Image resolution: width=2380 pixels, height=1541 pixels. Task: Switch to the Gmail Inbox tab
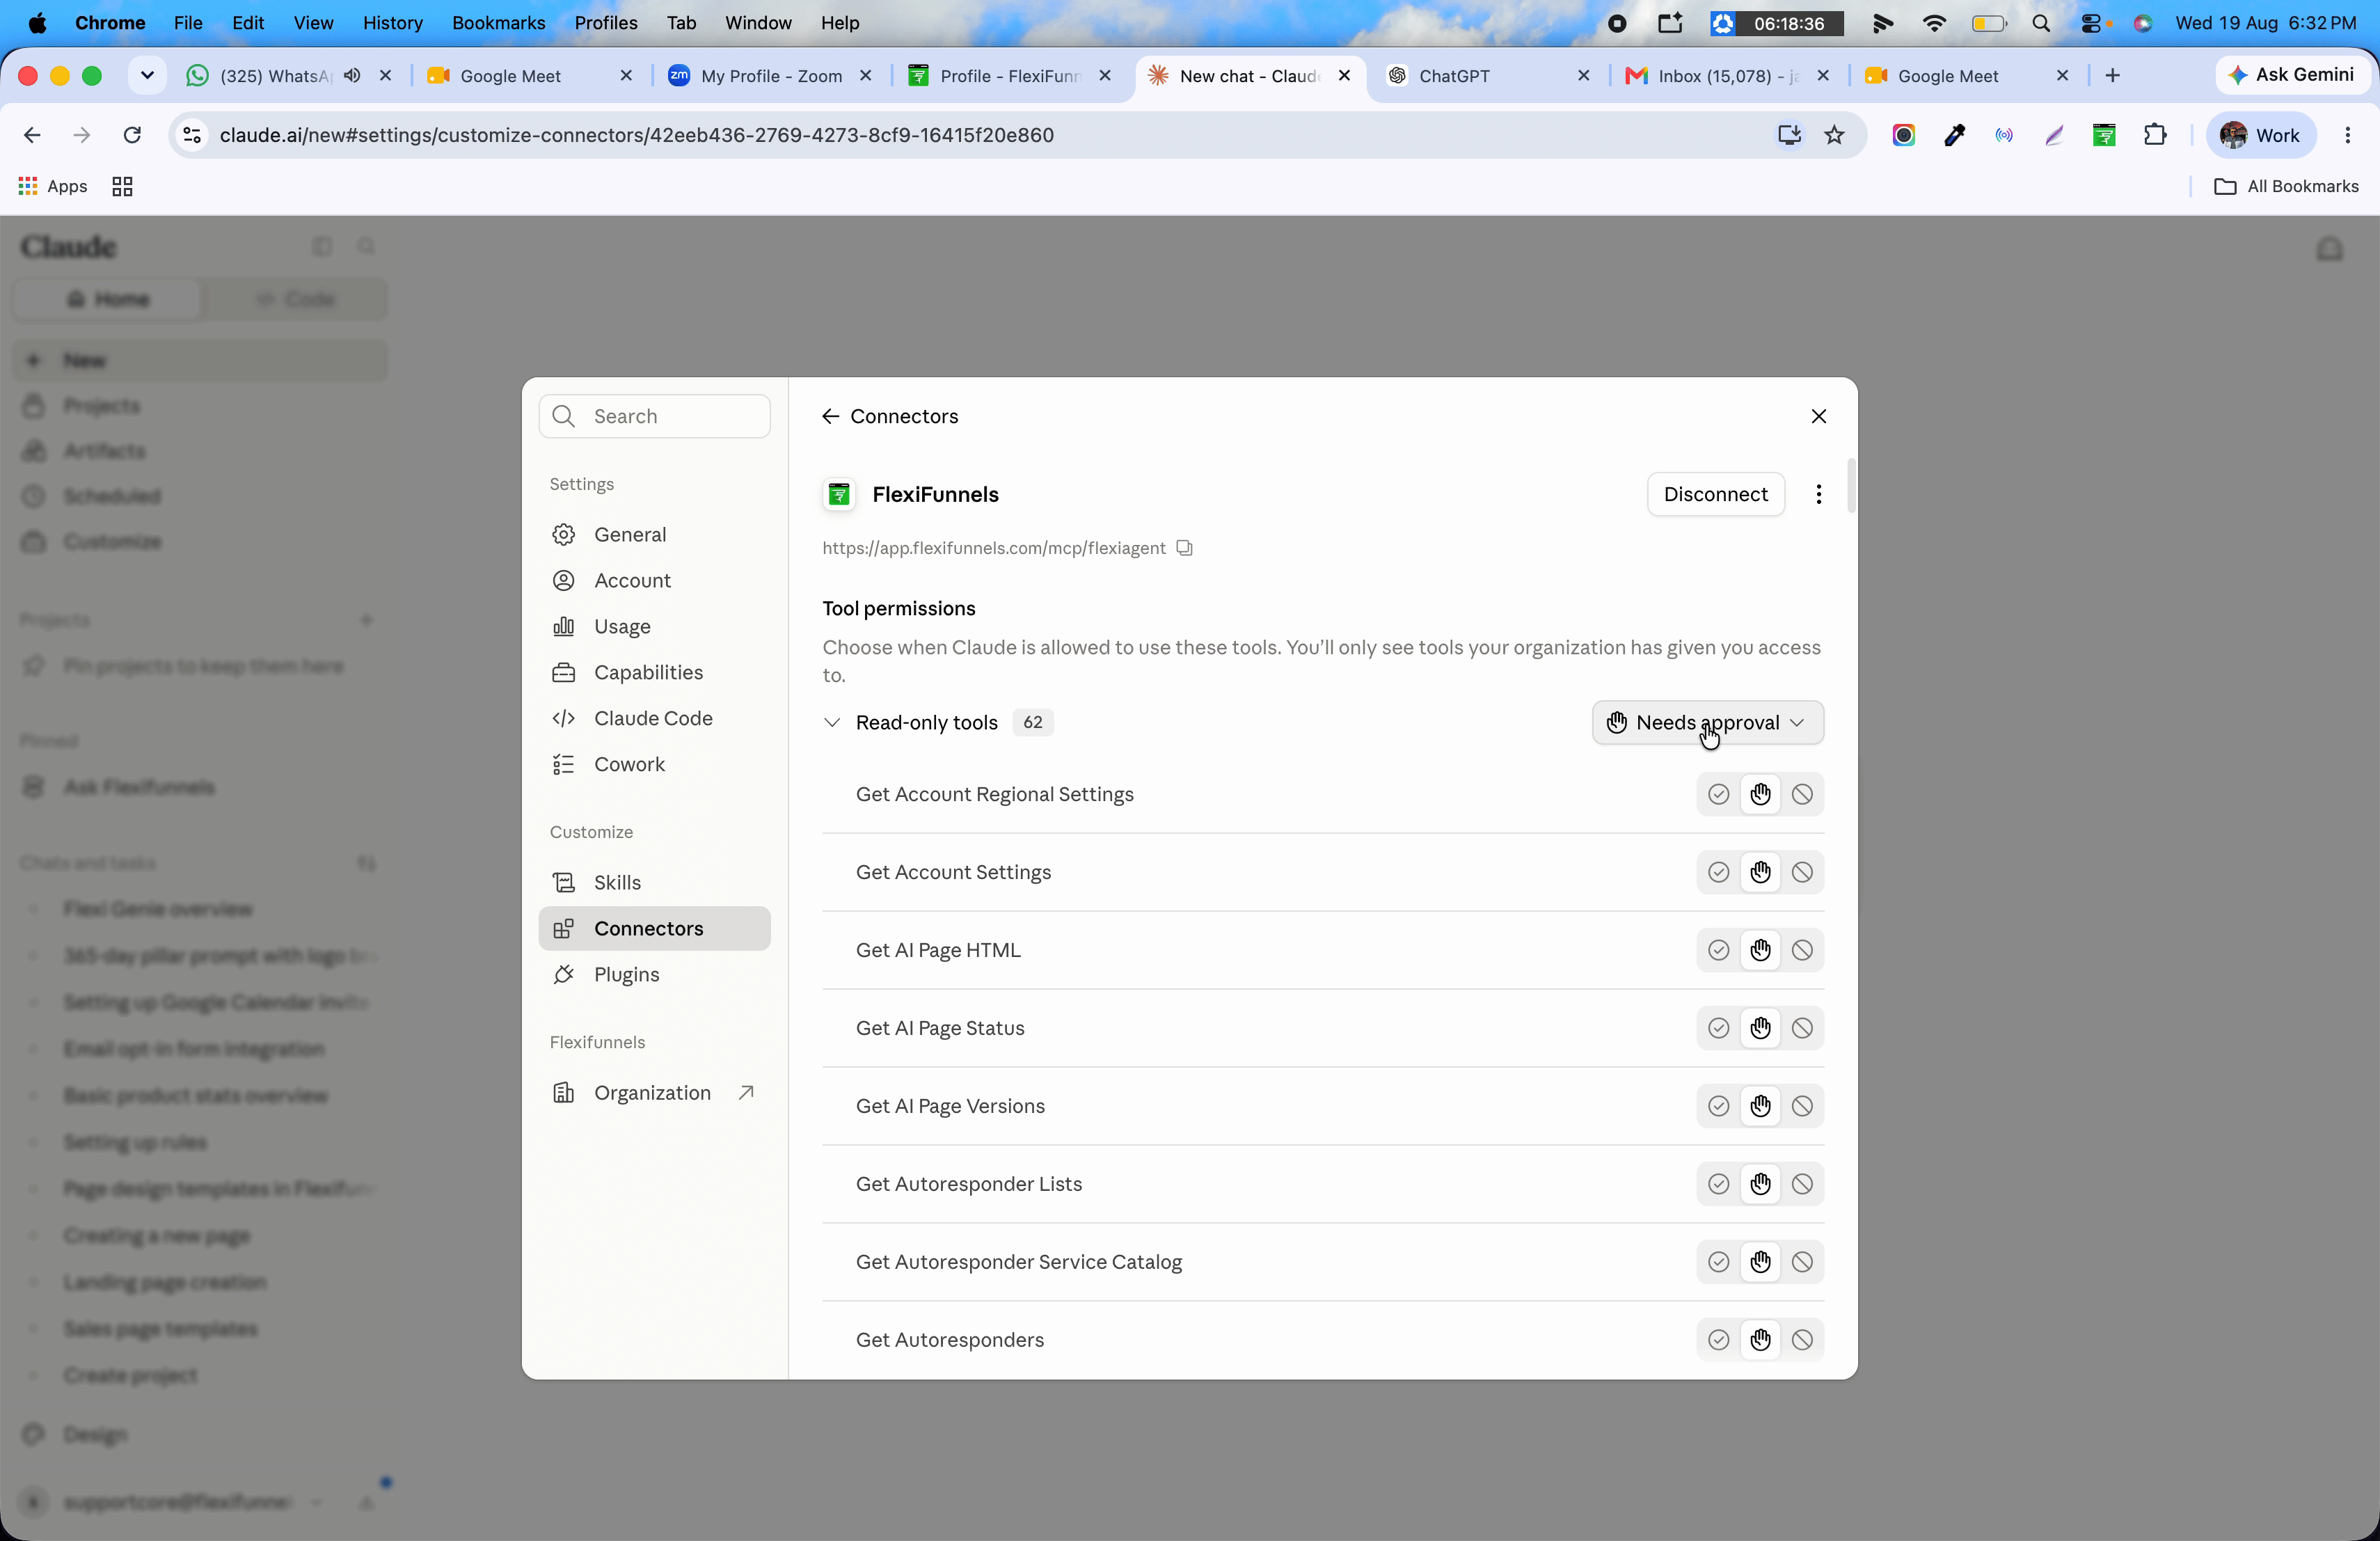(1728, 76)
